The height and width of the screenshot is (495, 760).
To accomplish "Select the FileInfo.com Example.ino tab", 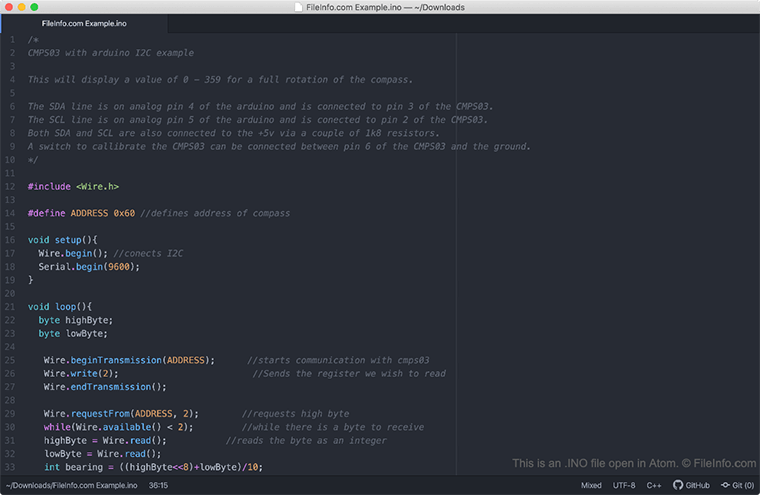I will coord(84,23).
